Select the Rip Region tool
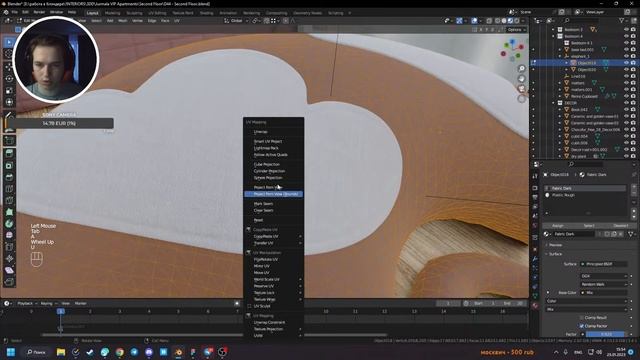 click(x=9, y=282)
